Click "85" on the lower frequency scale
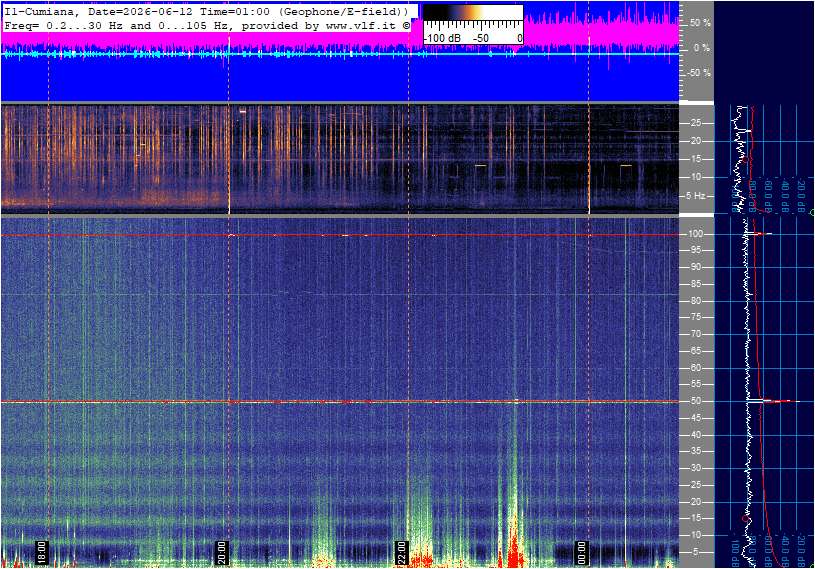 click(695, 284)
